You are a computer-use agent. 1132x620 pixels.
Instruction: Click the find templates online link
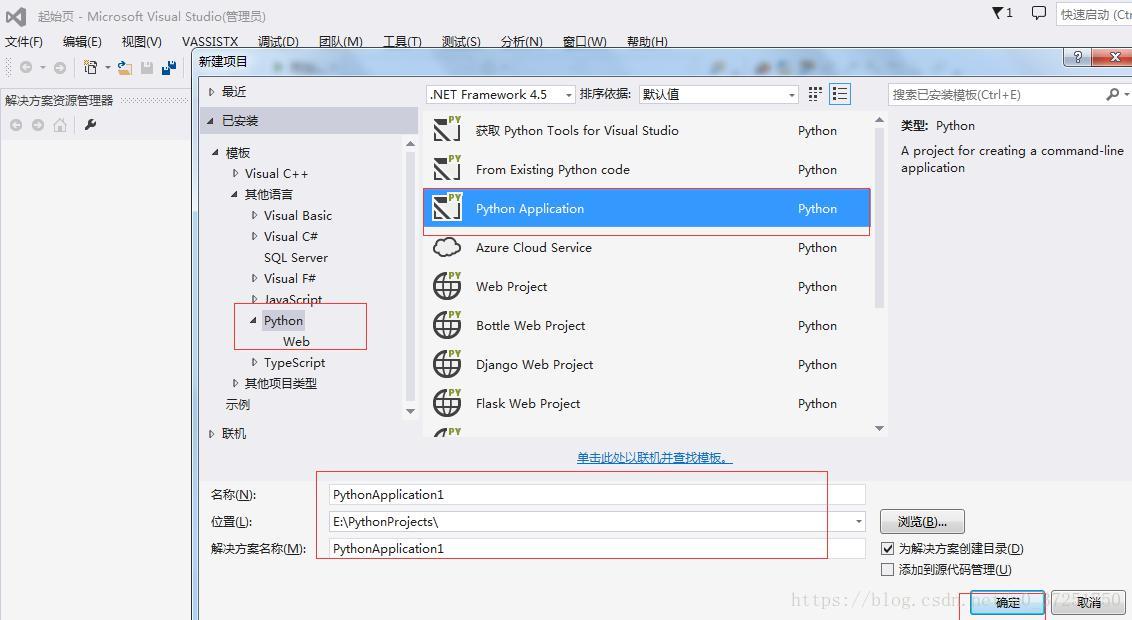tap(655, 458)
